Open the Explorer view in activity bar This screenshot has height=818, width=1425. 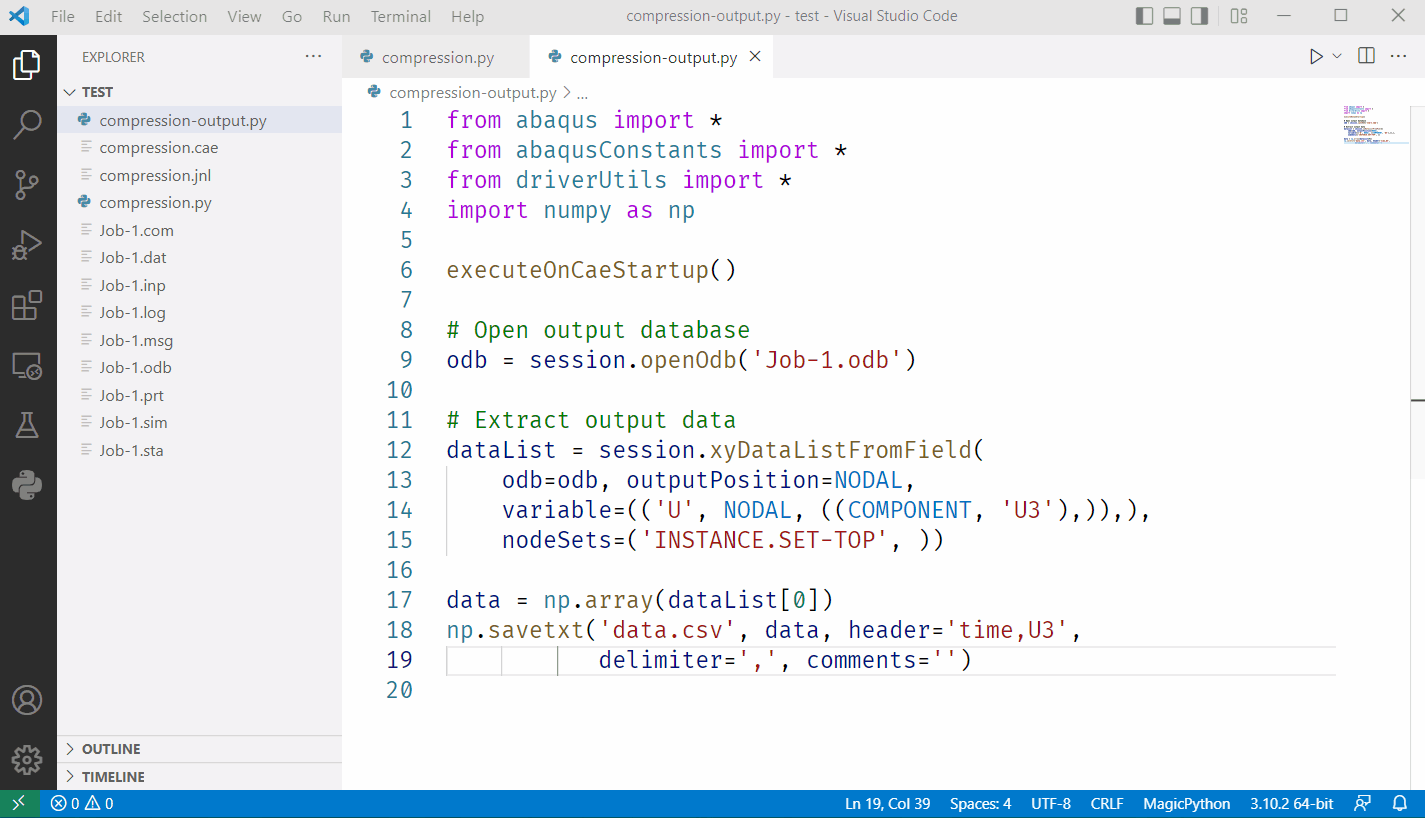(x=27, y=66)
